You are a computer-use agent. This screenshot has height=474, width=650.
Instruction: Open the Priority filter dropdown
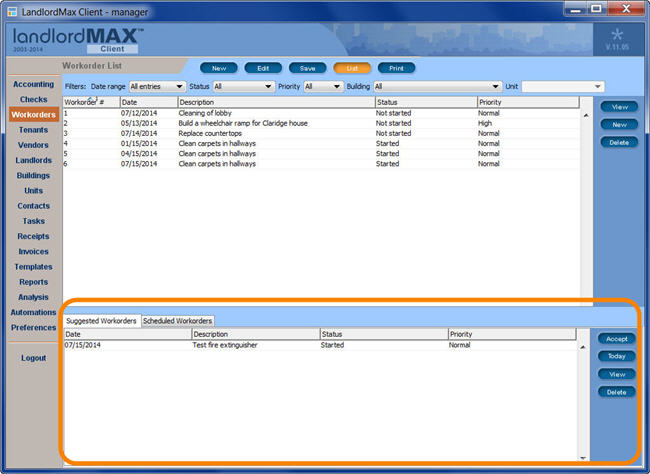(323, 86)
